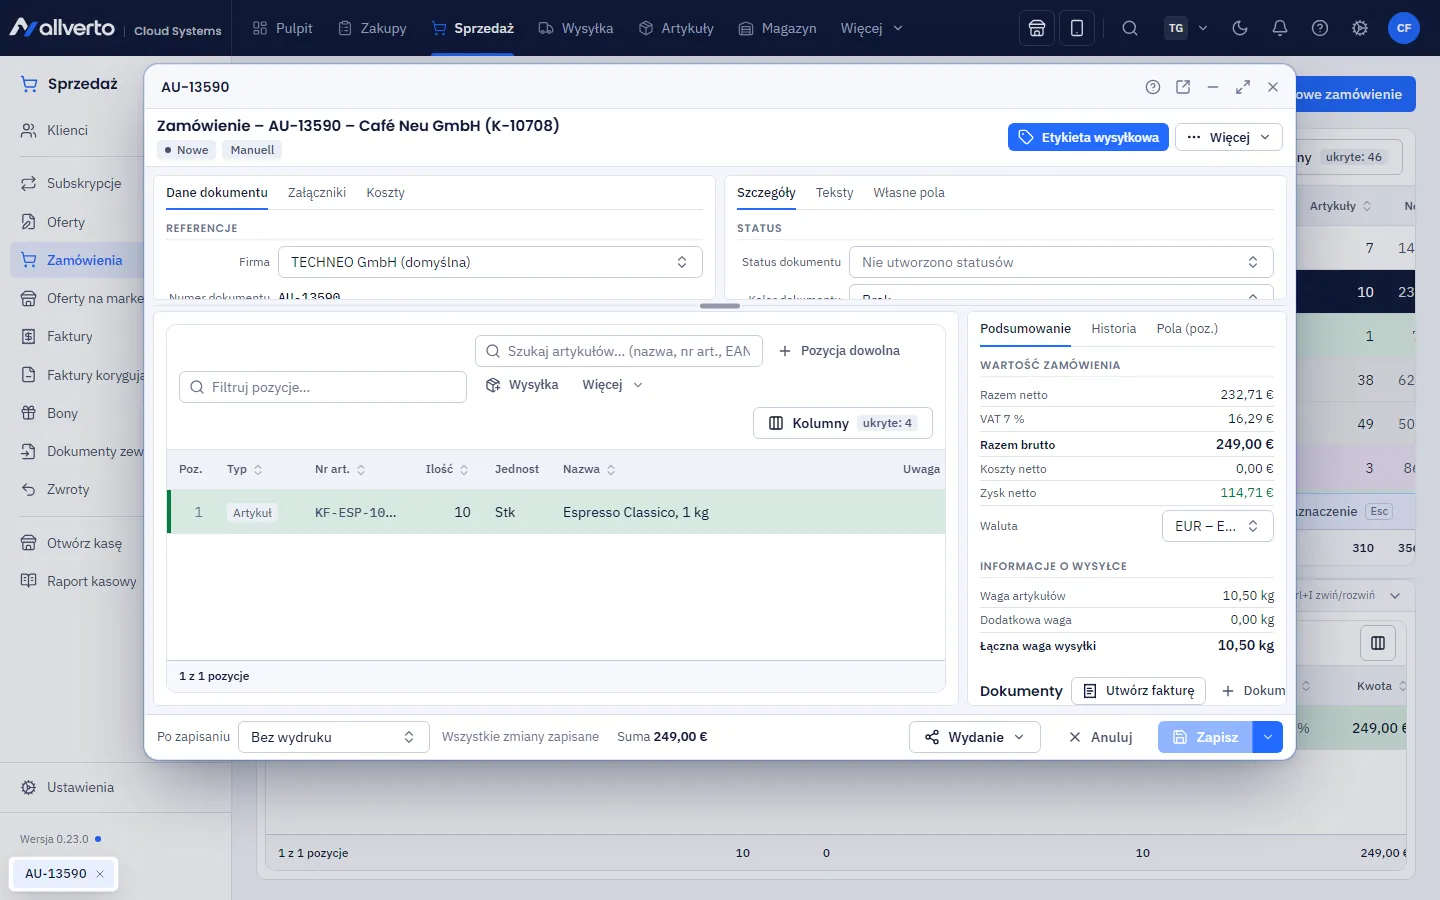Select the Espresso Classico, 1 kg row
Viewport: 1440px width, 900px height.
click(556, 512)
